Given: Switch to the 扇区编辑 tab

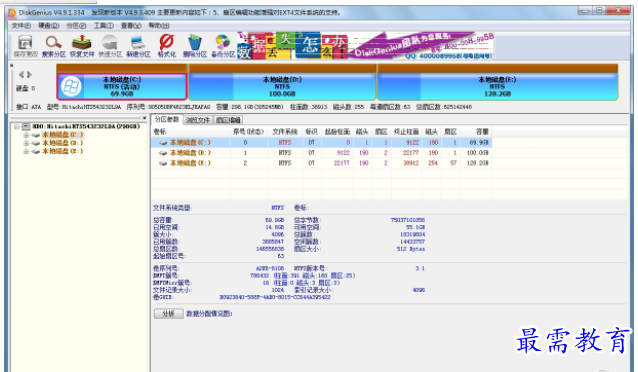Looking at the screenshot, I should coord(229,120).
